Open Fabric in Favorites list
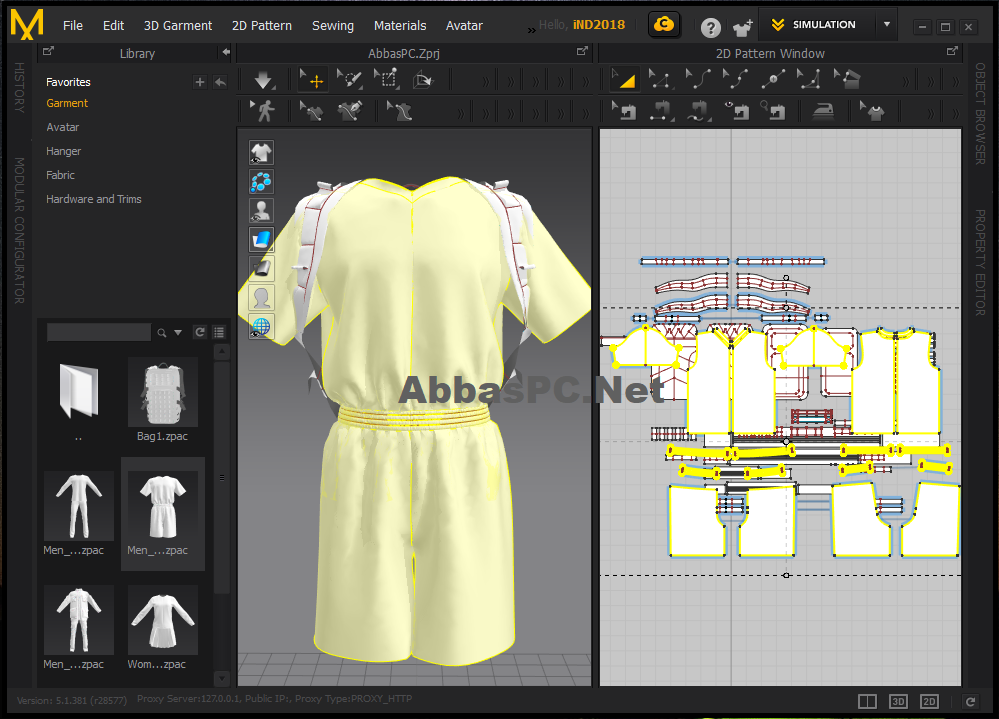Image resolution: width=999 pixels, height=719 pixels. pos(60,175)
